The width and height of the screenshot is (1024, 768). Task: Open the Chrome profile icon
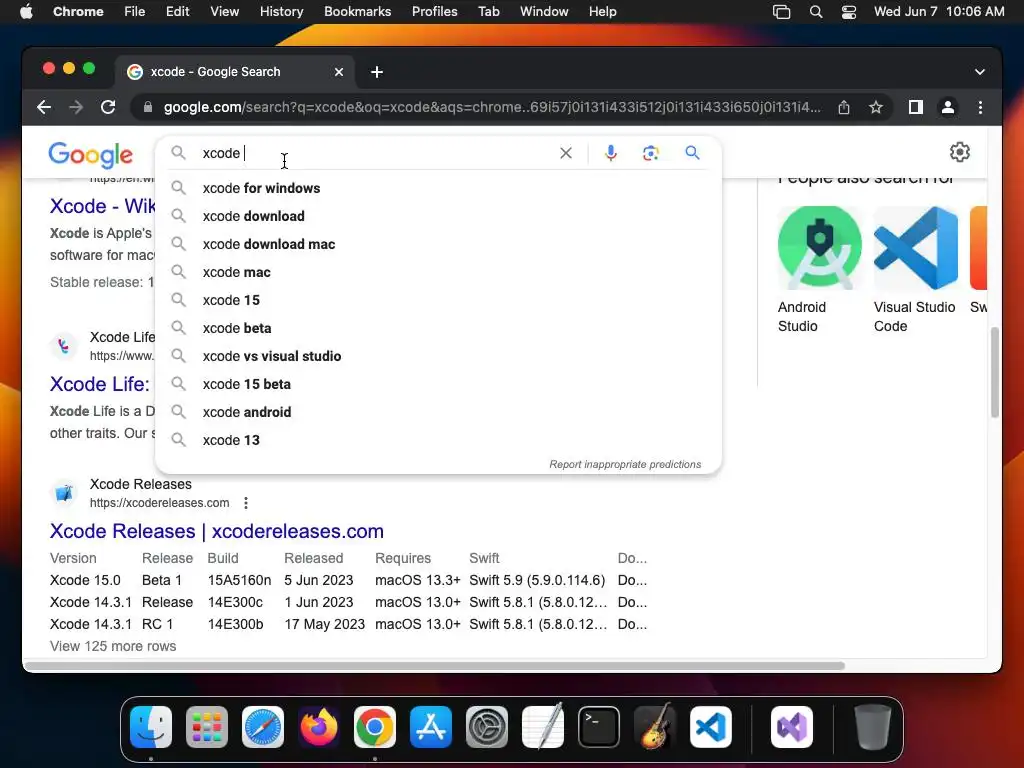coord(948,107)
